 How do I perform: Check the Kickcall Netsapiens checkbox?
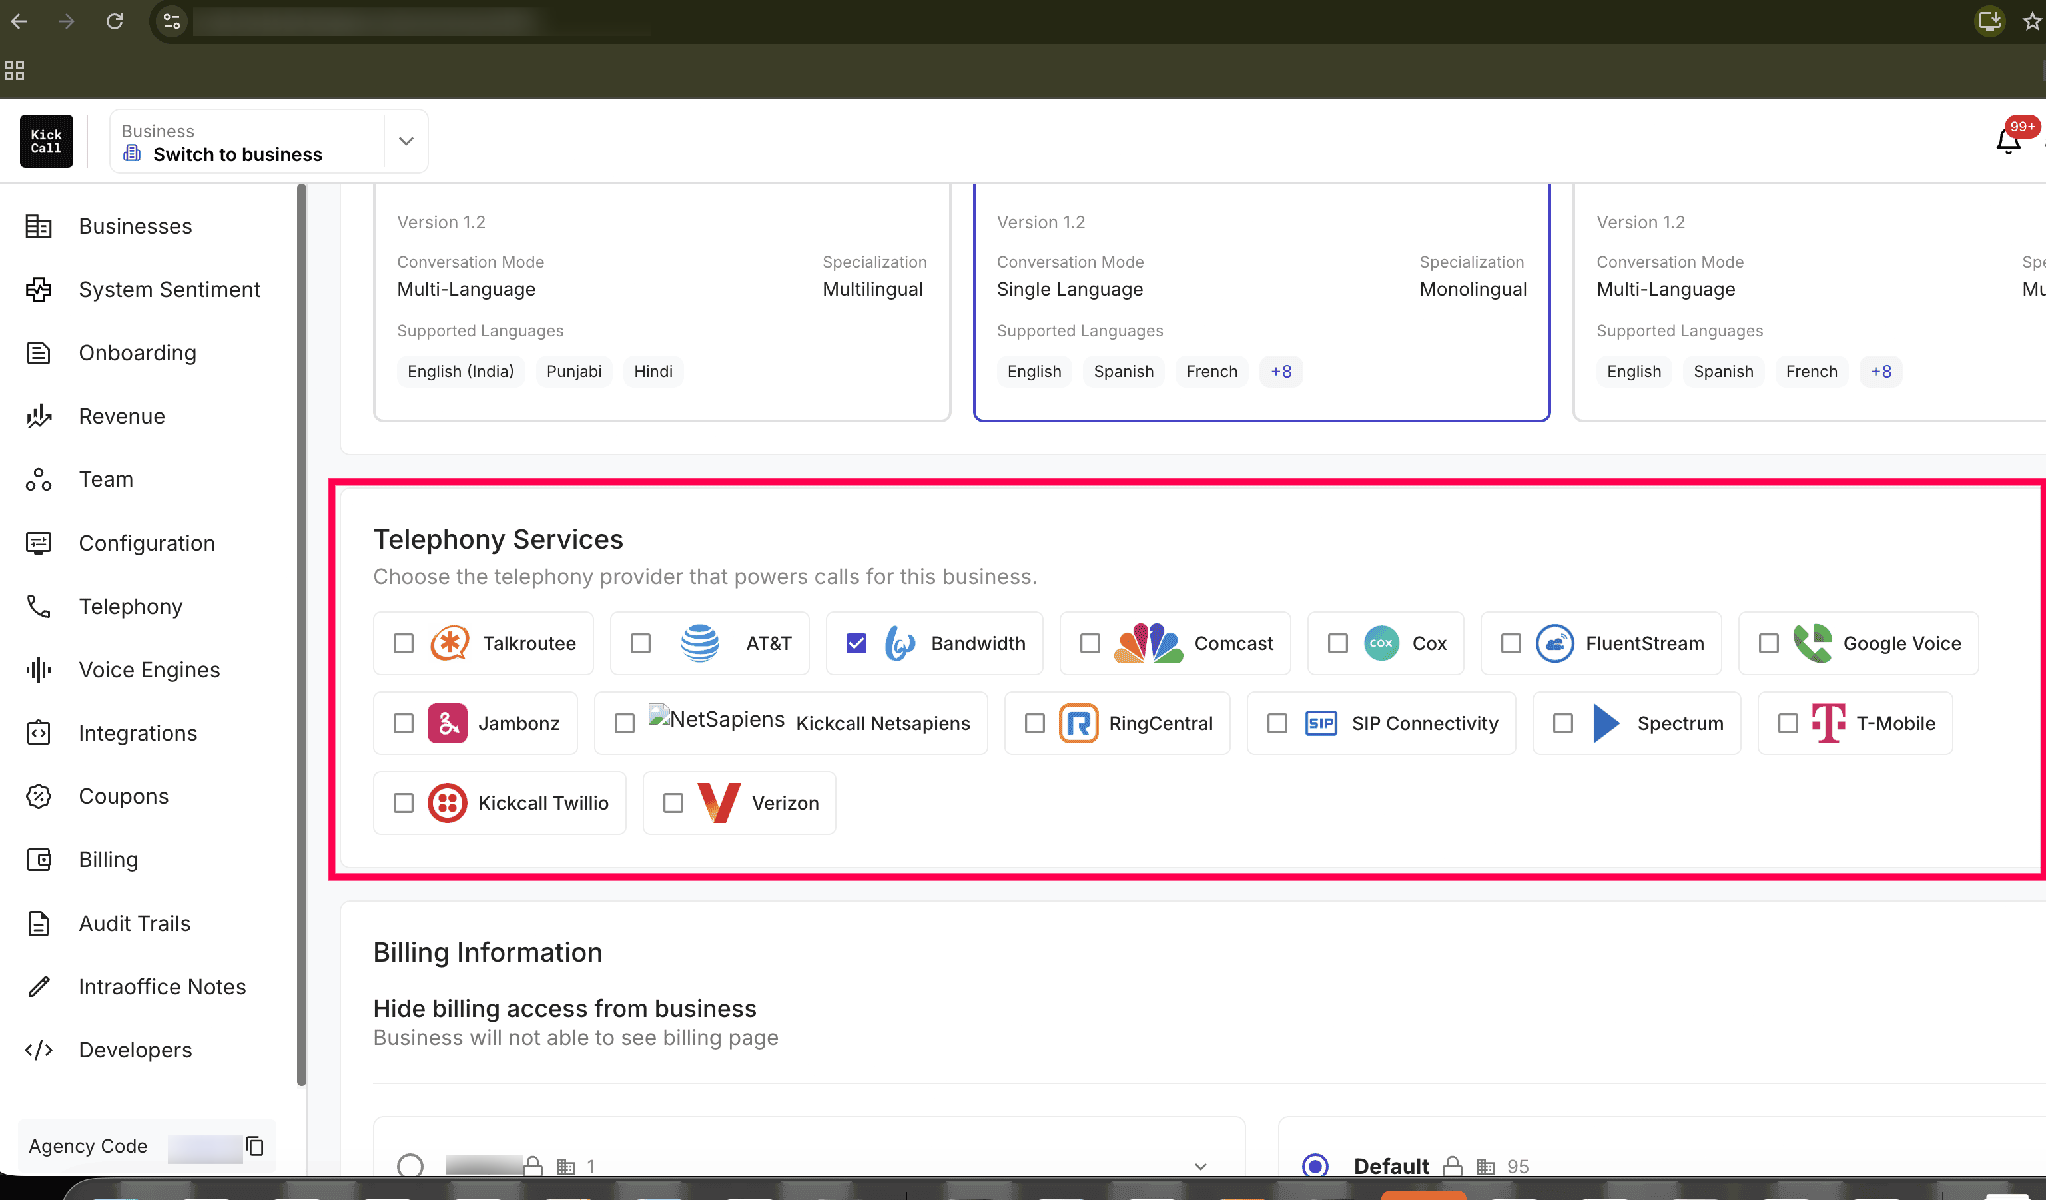click(x=625, y=723)
